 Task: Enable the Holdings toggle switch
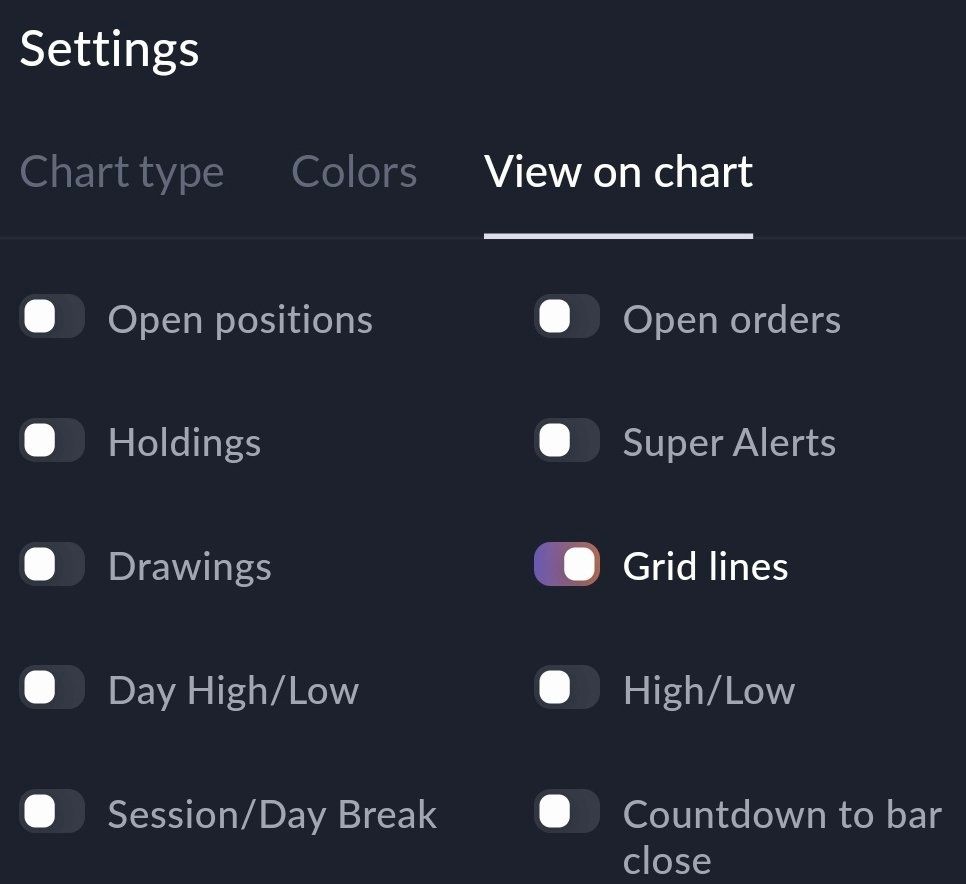[52, 441]
